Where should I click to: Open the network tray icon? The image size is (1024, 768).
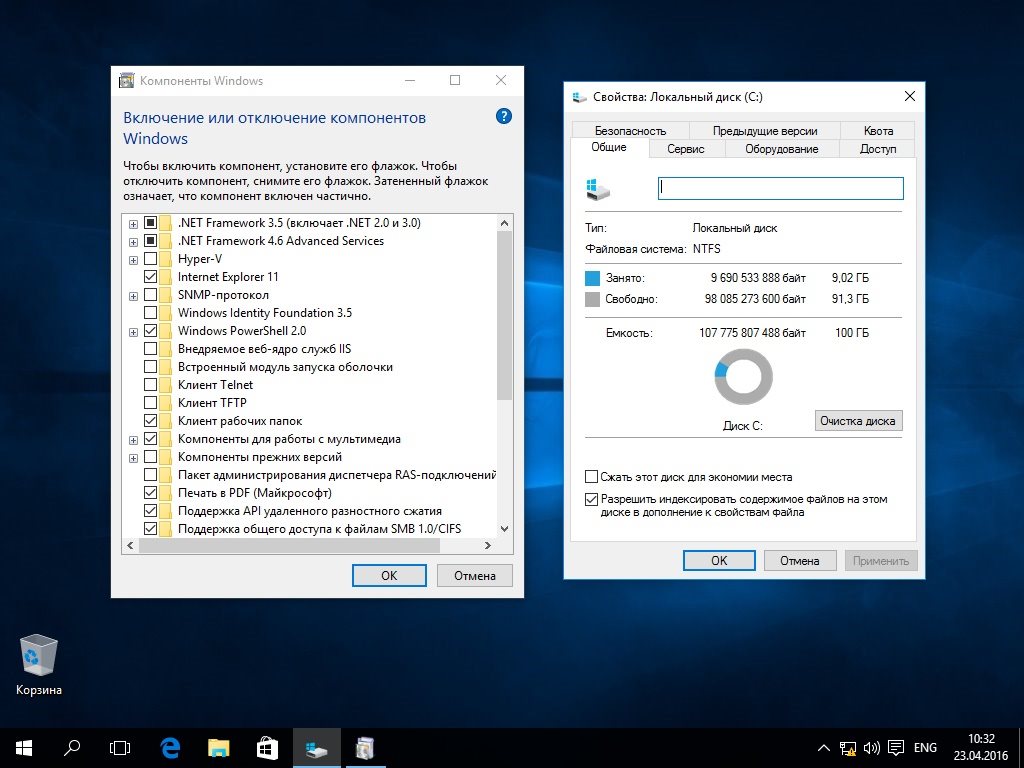point(848,748)
